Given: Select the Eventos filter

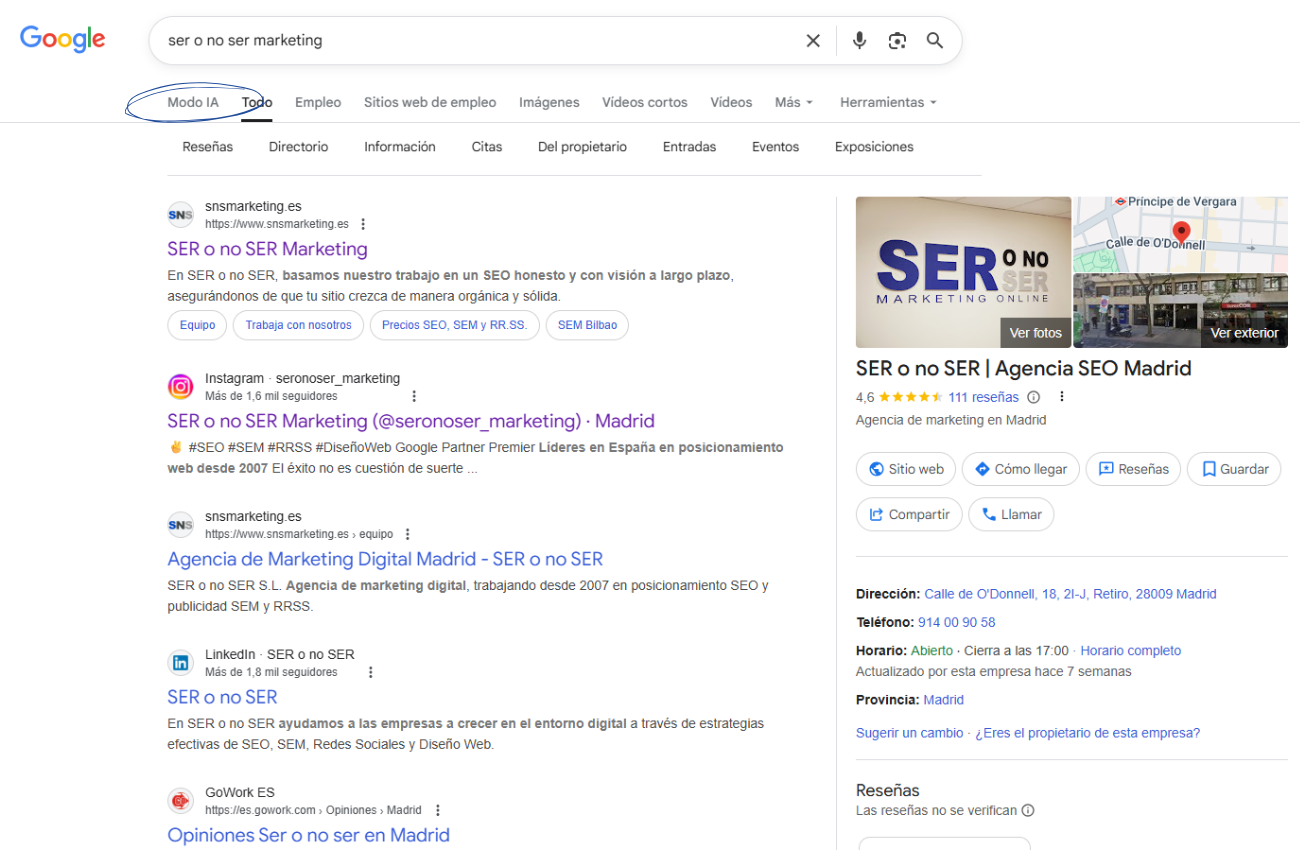Looking at the screenshot, I should (x=775, y=147).
